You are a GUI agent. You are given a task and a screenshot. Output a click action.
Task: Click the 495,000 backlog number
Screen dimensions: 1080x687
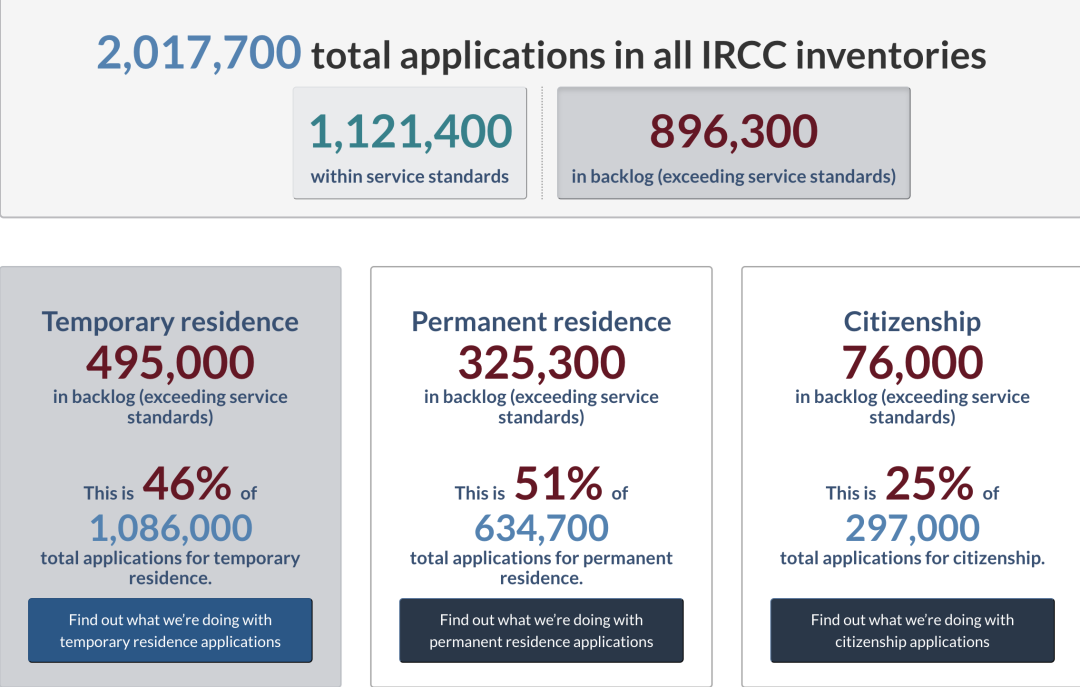point(170,362)
